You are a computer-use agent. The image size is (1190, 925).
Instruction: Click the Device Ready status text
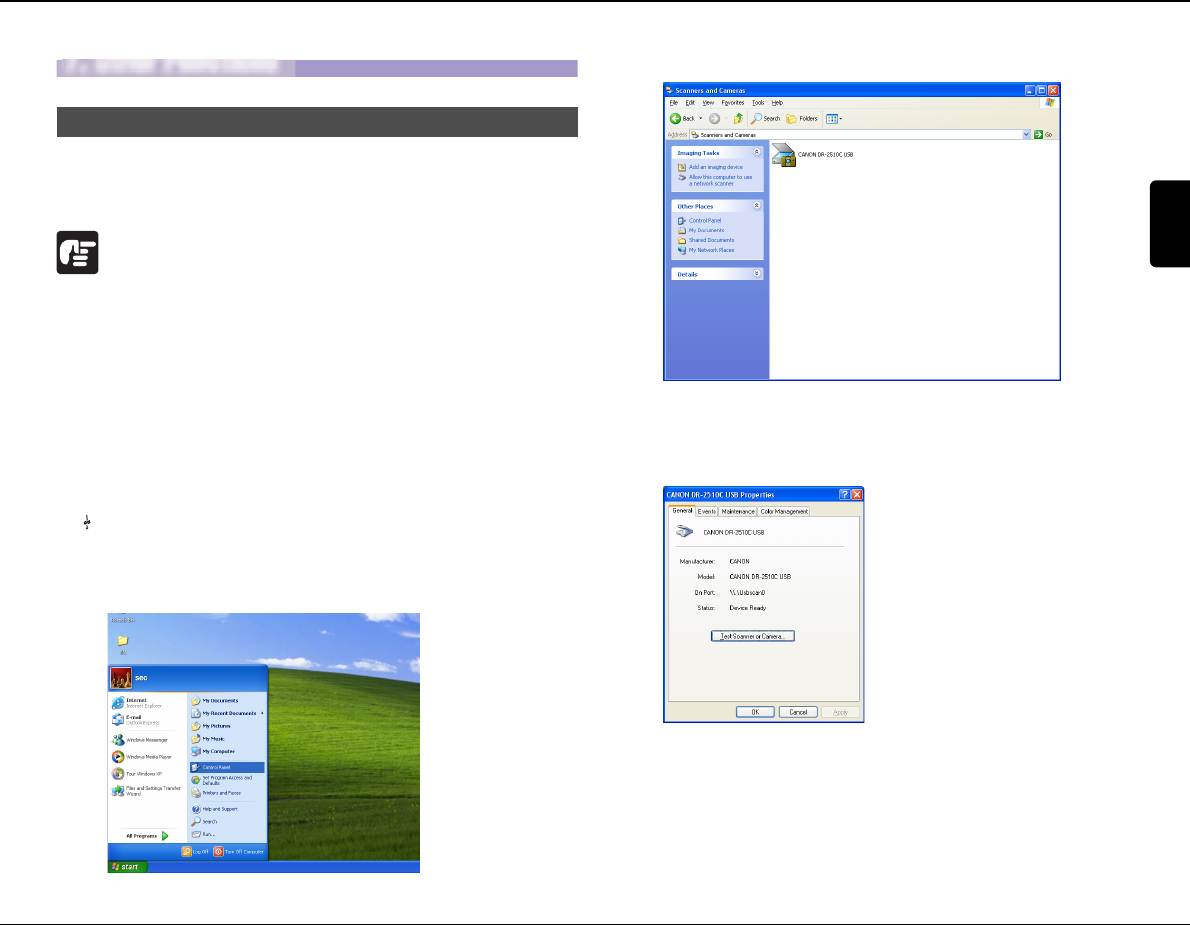click(x=748, y=608)
